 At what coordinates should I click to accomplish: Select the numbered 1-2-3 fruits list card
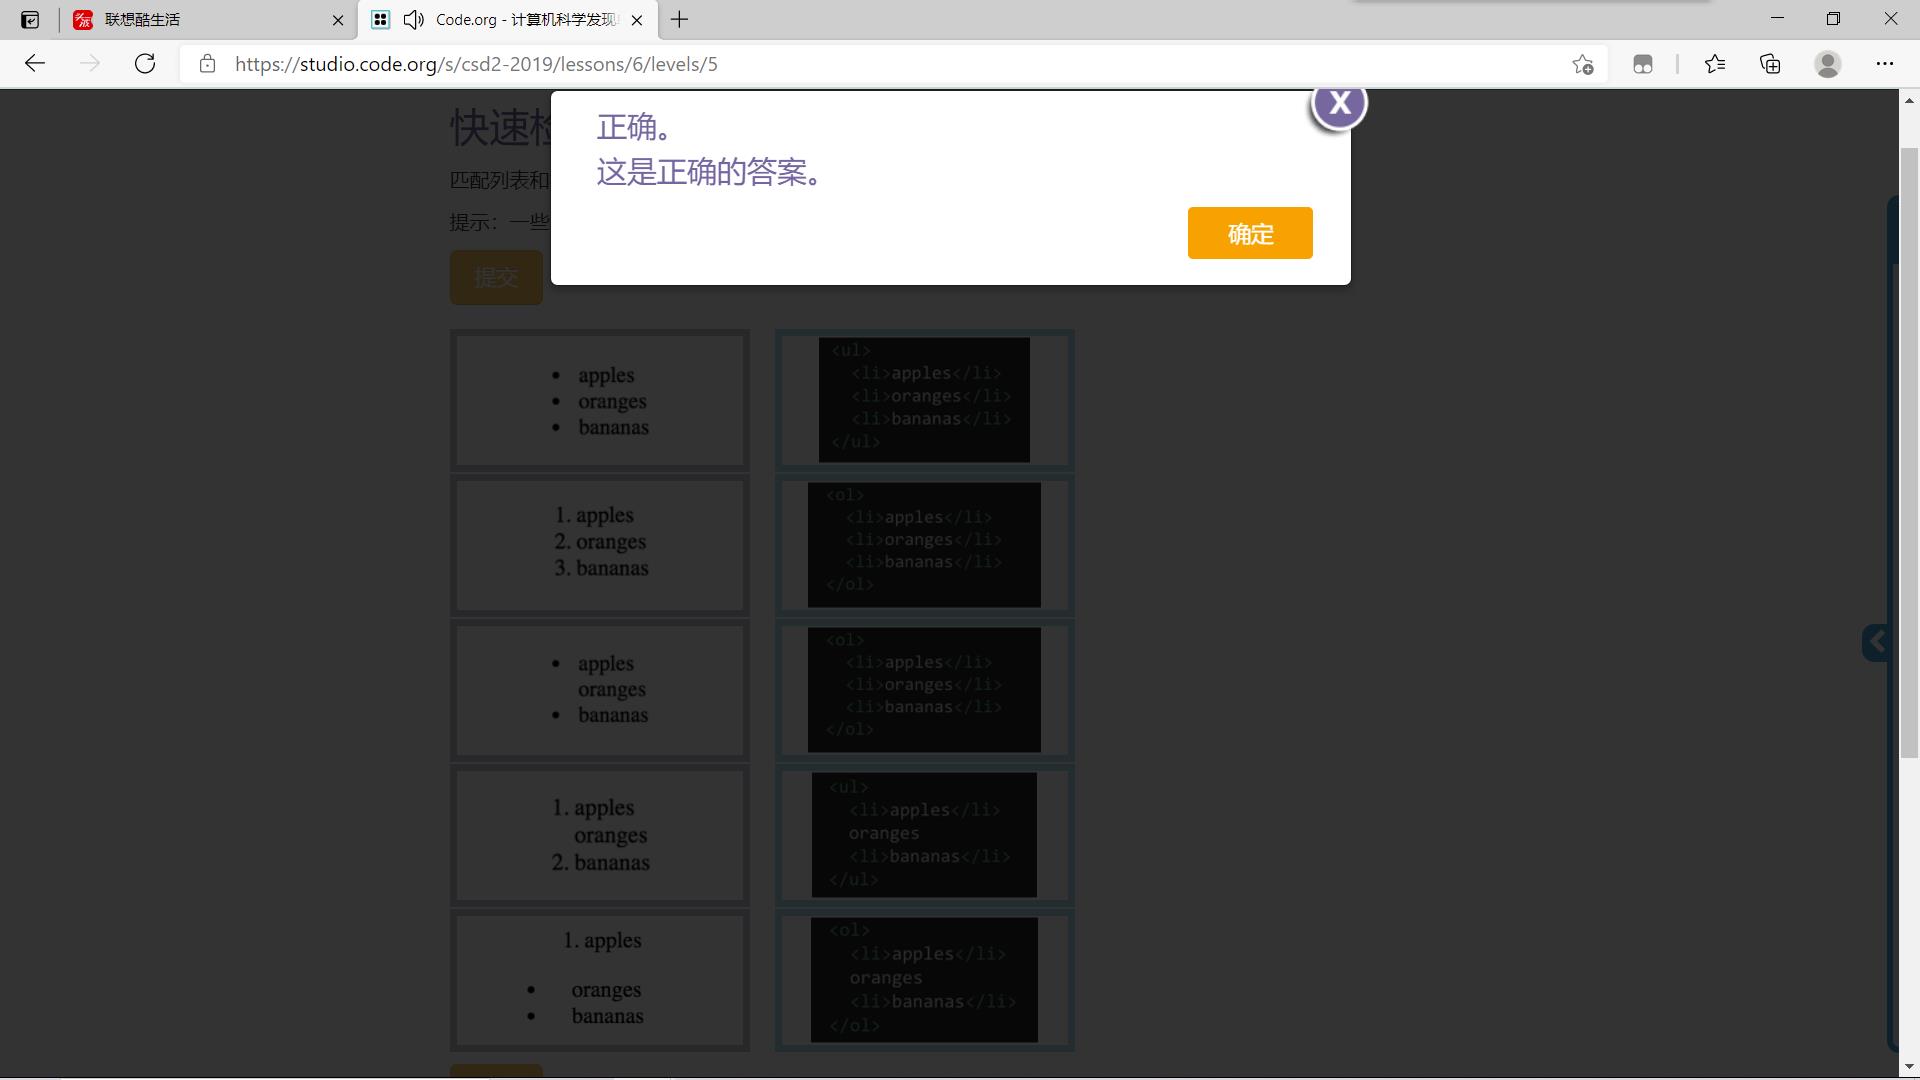pos(600,545)
